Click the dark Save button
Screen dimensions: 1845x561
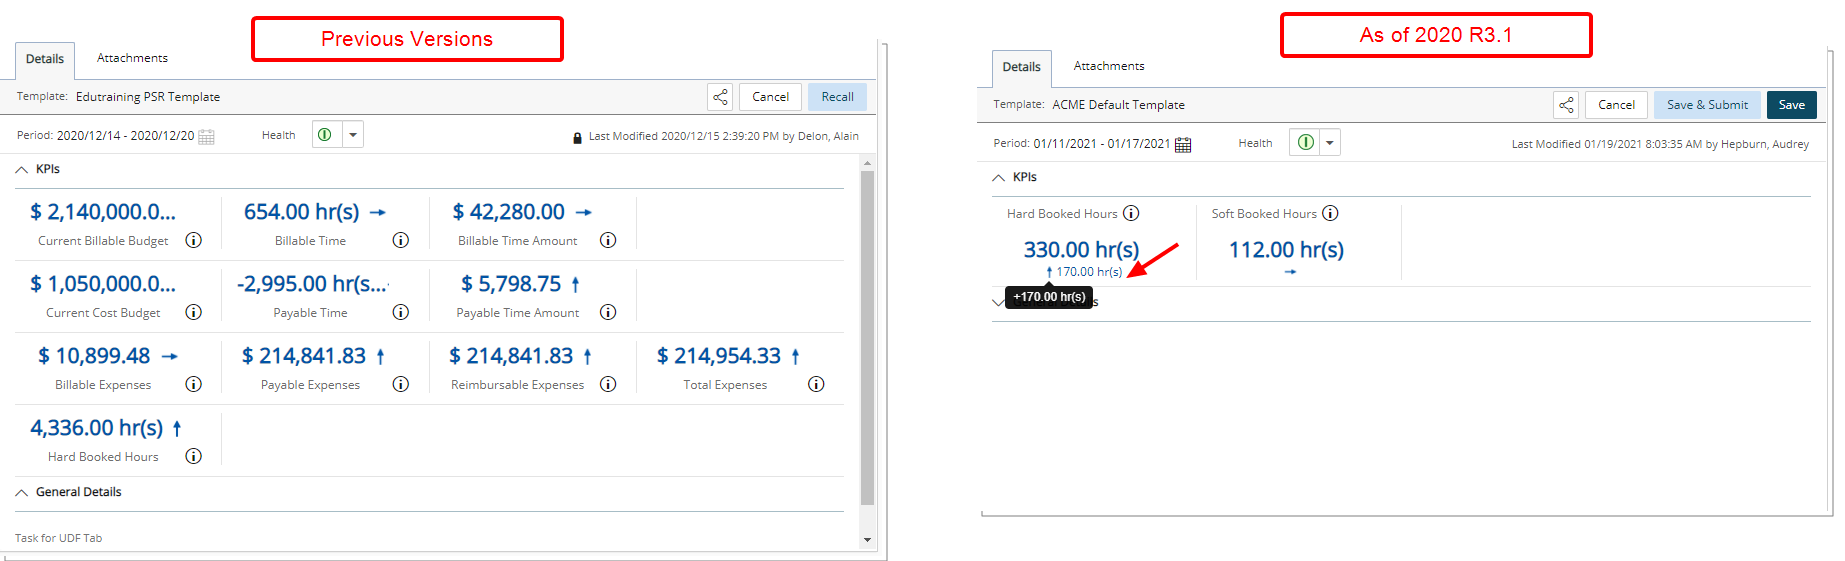click(x=1792, y=105)
